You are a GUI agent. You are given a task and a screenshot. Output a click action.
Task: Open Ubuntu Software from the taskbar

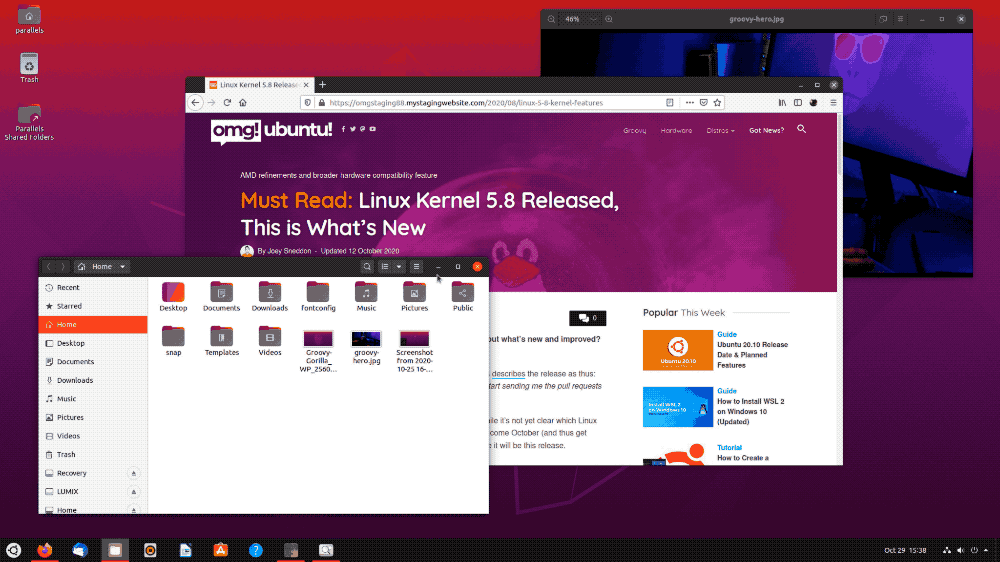tap(221, 550)
